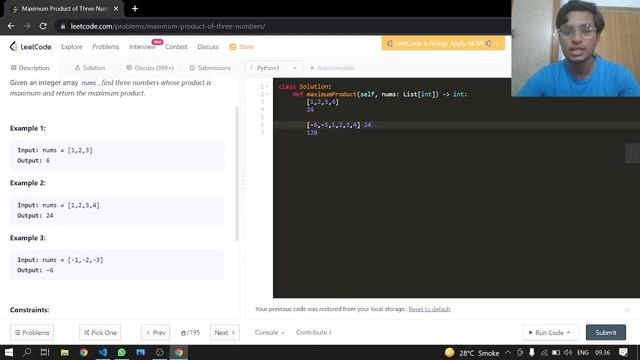Toggle the Autocomplete option
The image size is (640, 360).
tap(333, 68)
